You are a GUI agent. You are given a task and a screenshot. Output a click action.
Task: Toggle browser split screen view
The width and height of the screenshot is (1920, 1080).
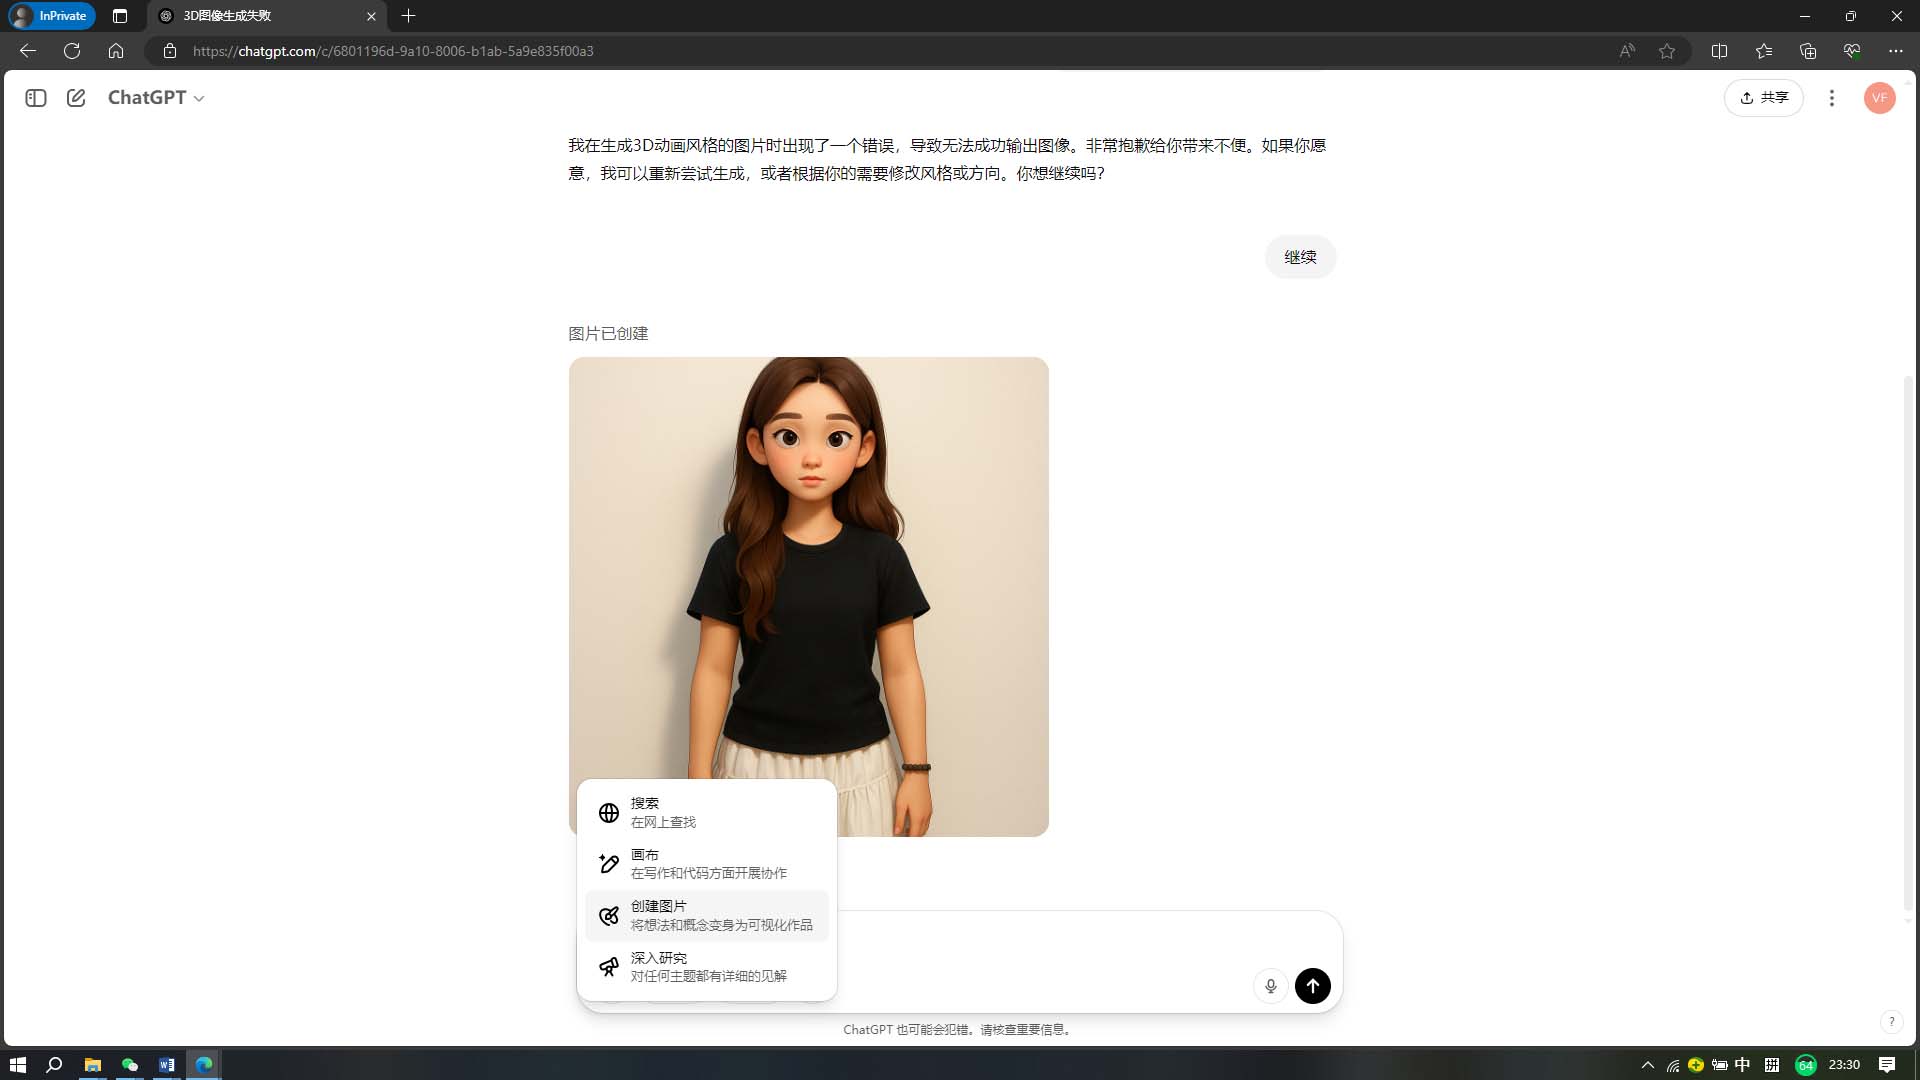point(1719,51)
